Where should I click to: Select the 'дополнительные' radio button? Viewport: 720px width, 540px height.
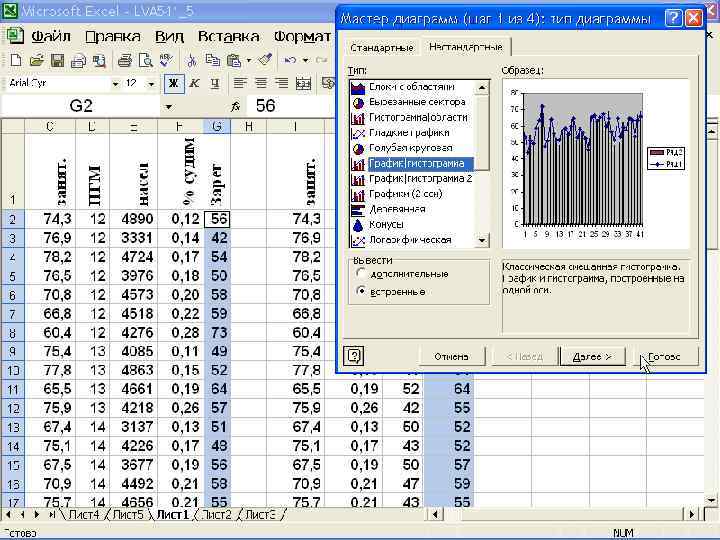tap(361, 272)
